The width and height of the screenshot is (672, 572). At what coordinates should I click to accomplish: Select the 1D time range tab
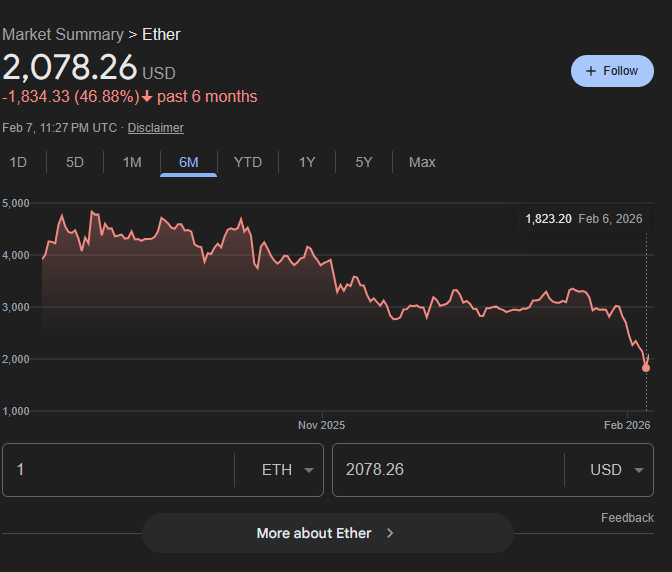18,162
